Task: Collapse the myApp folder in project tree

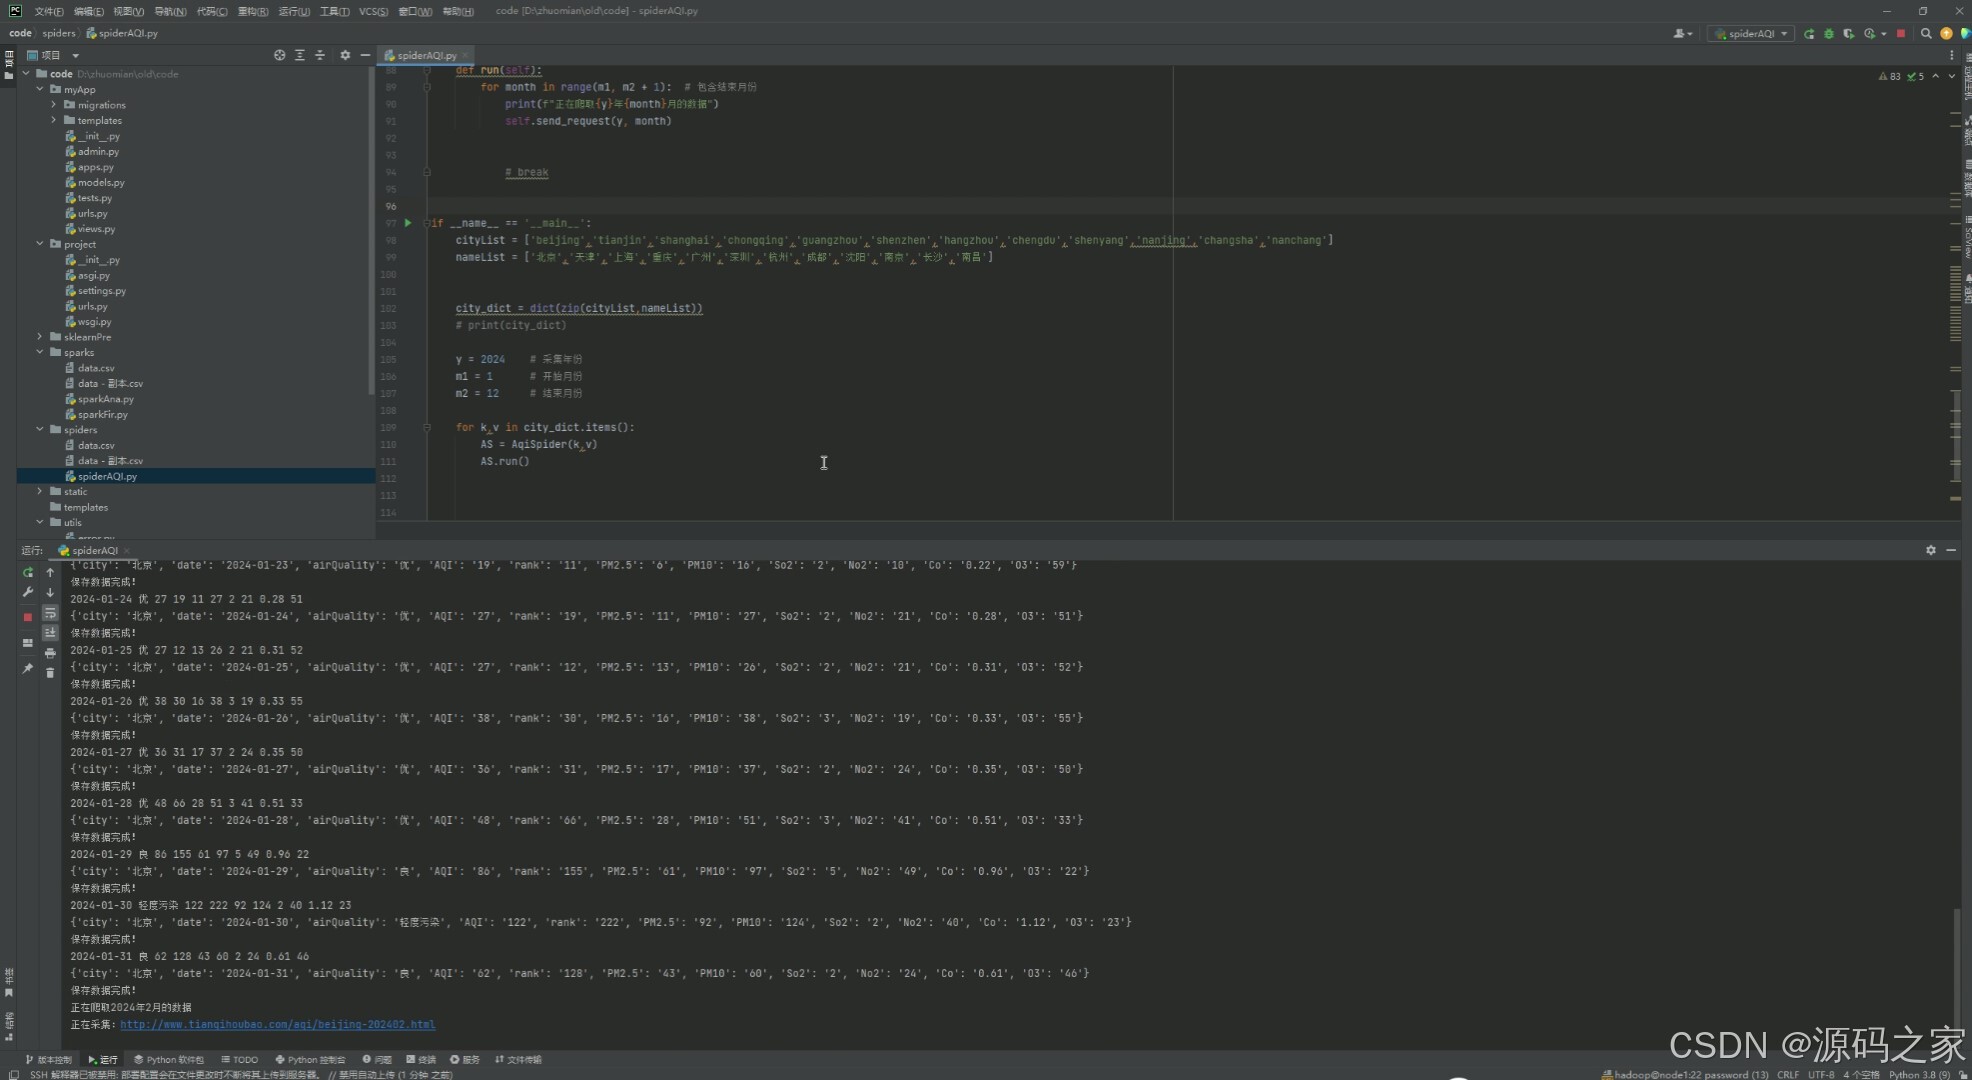Action: coord(40,89)
